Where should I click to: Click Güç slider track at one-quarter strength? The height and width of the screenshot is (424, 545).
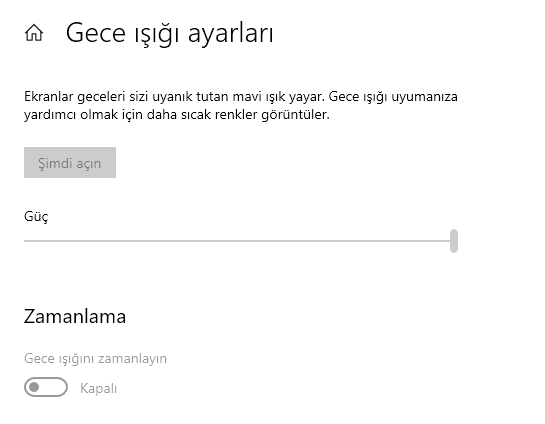[132, 240]
